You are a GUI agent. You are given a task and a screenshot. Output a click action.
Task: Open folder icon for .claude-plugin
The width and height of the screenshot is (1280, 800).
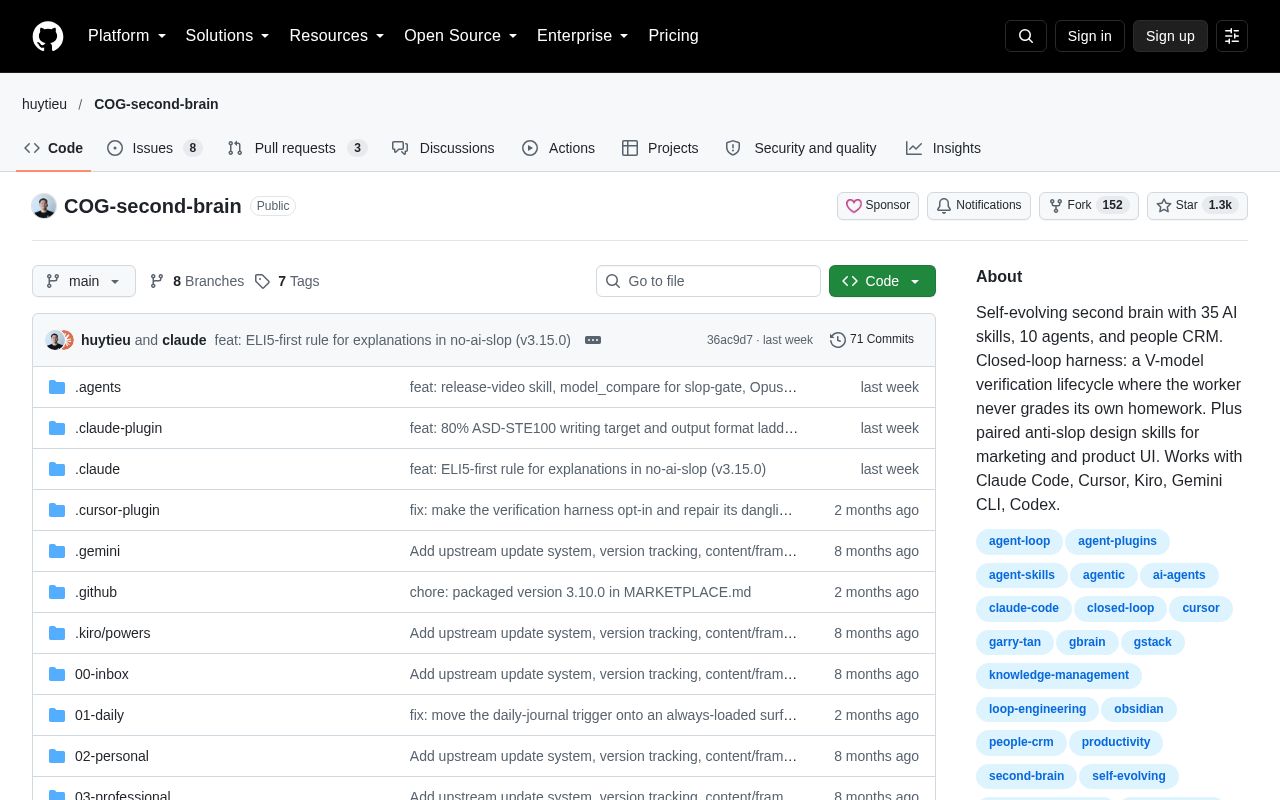click(57, 428)
